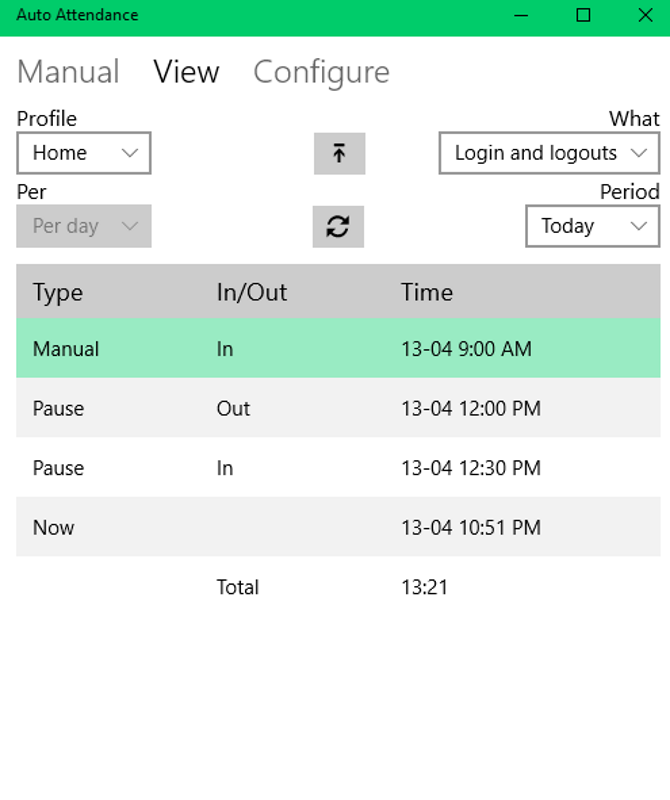
Task: Select the View tab
Action: (186, 72)
